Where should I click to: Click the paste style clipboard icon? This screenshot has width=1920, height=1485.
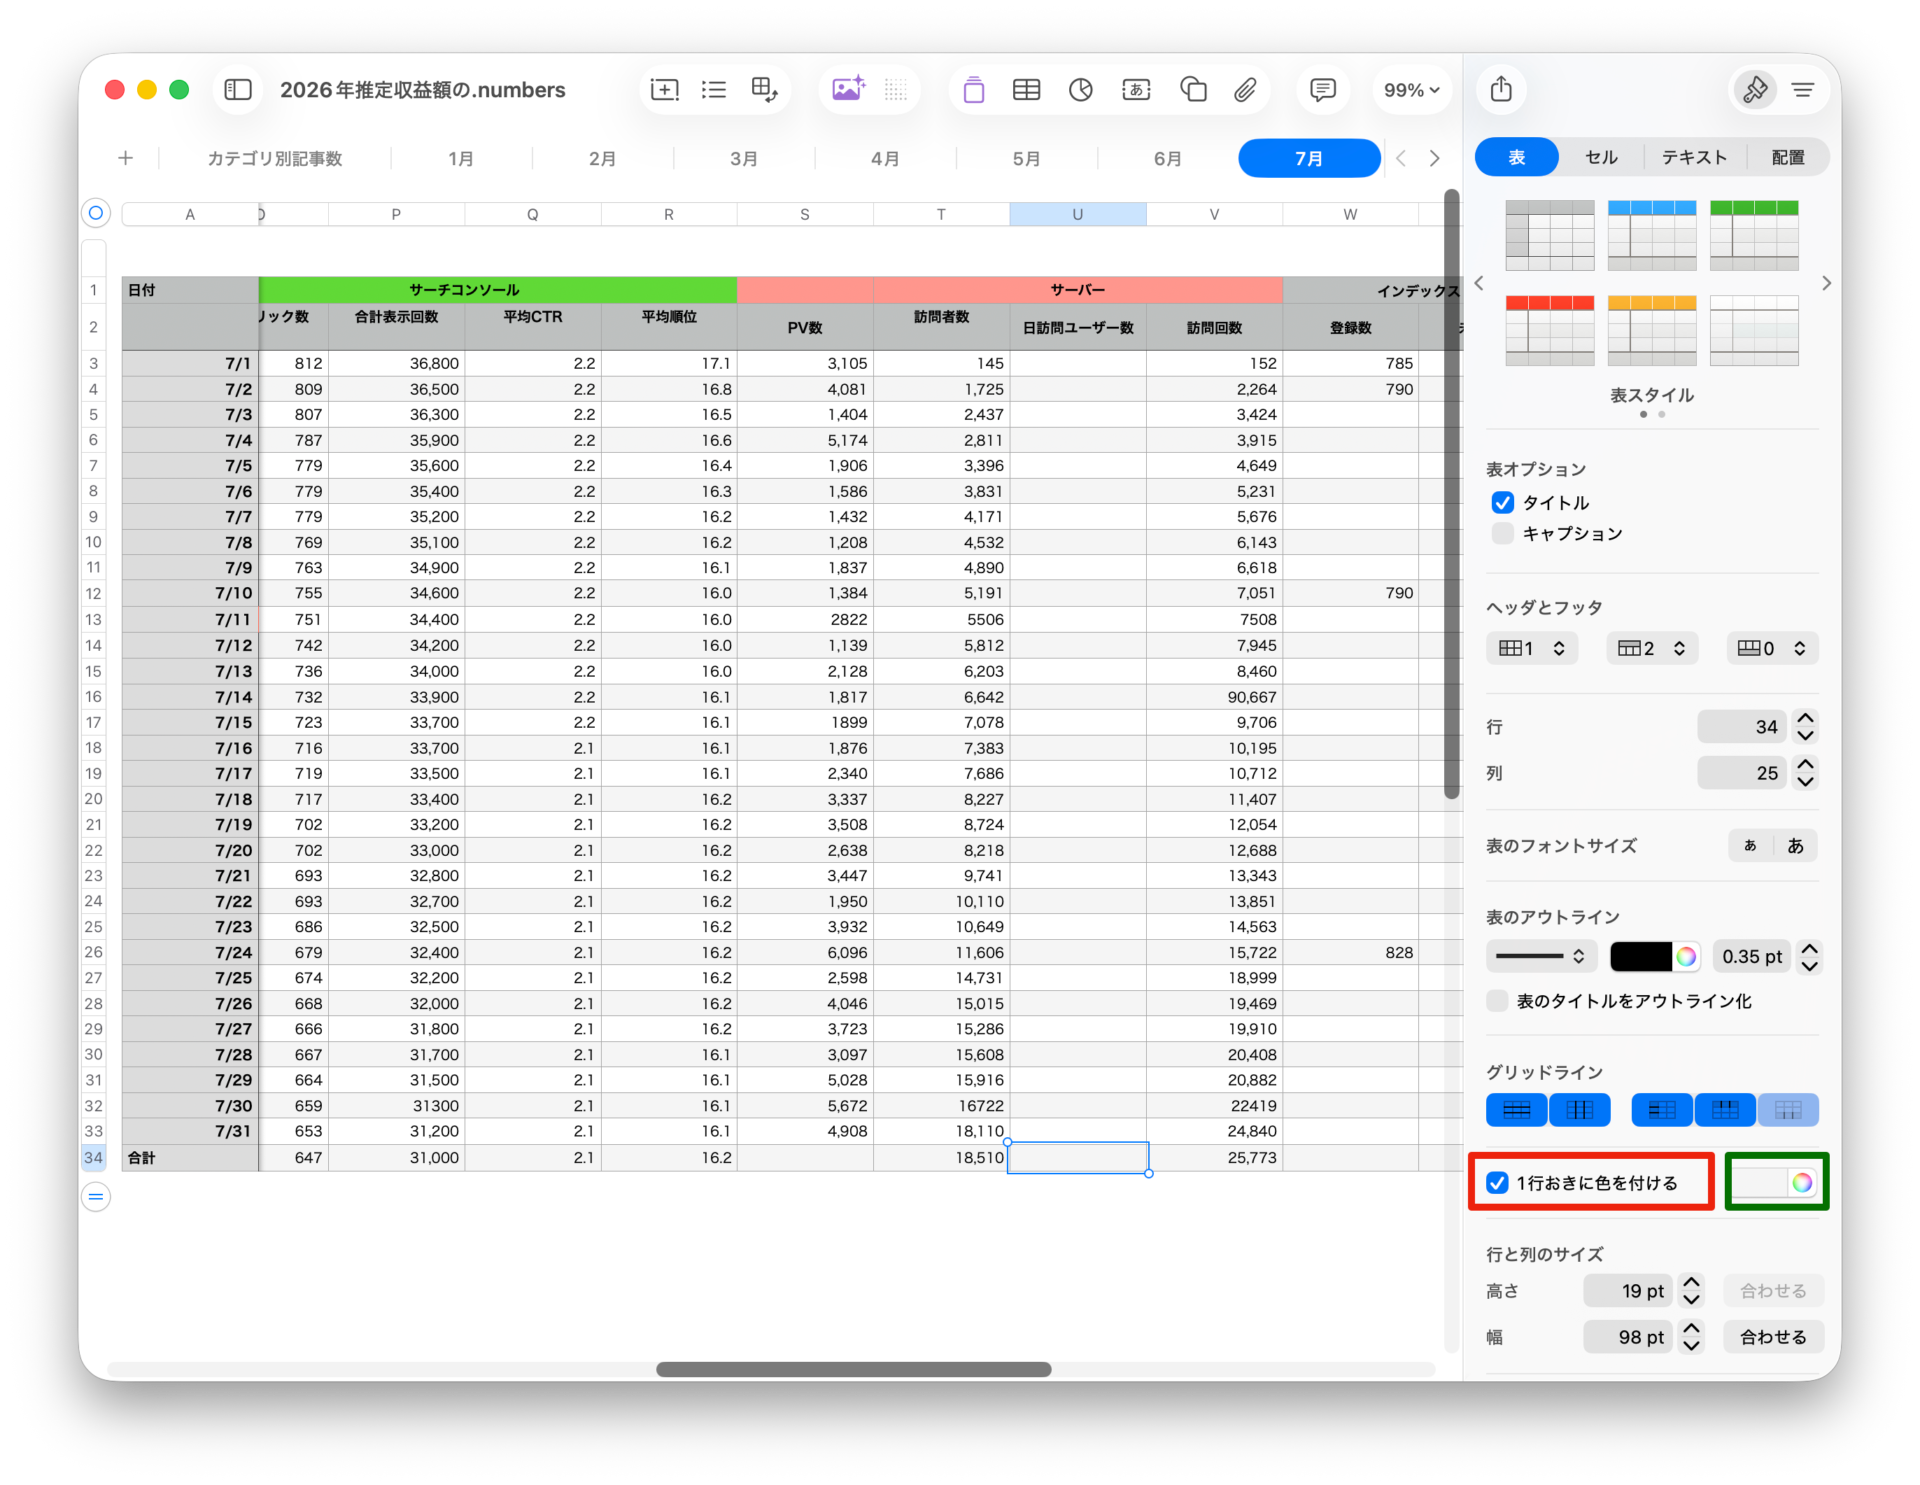click(974, 90)
